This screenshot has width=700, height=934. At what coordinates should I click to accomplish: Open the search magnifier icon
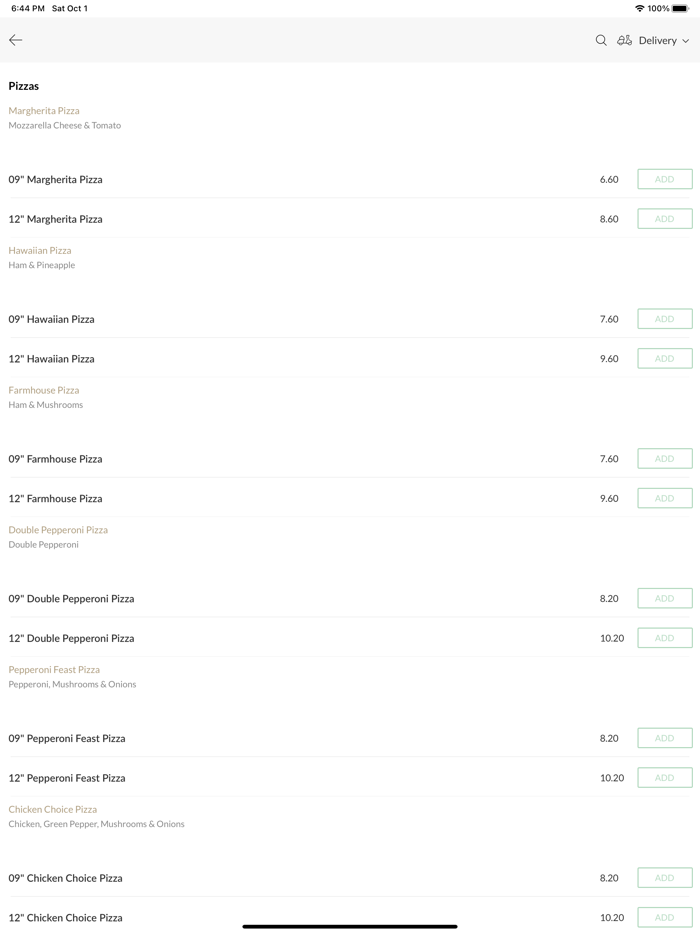(x=601, y=40)
